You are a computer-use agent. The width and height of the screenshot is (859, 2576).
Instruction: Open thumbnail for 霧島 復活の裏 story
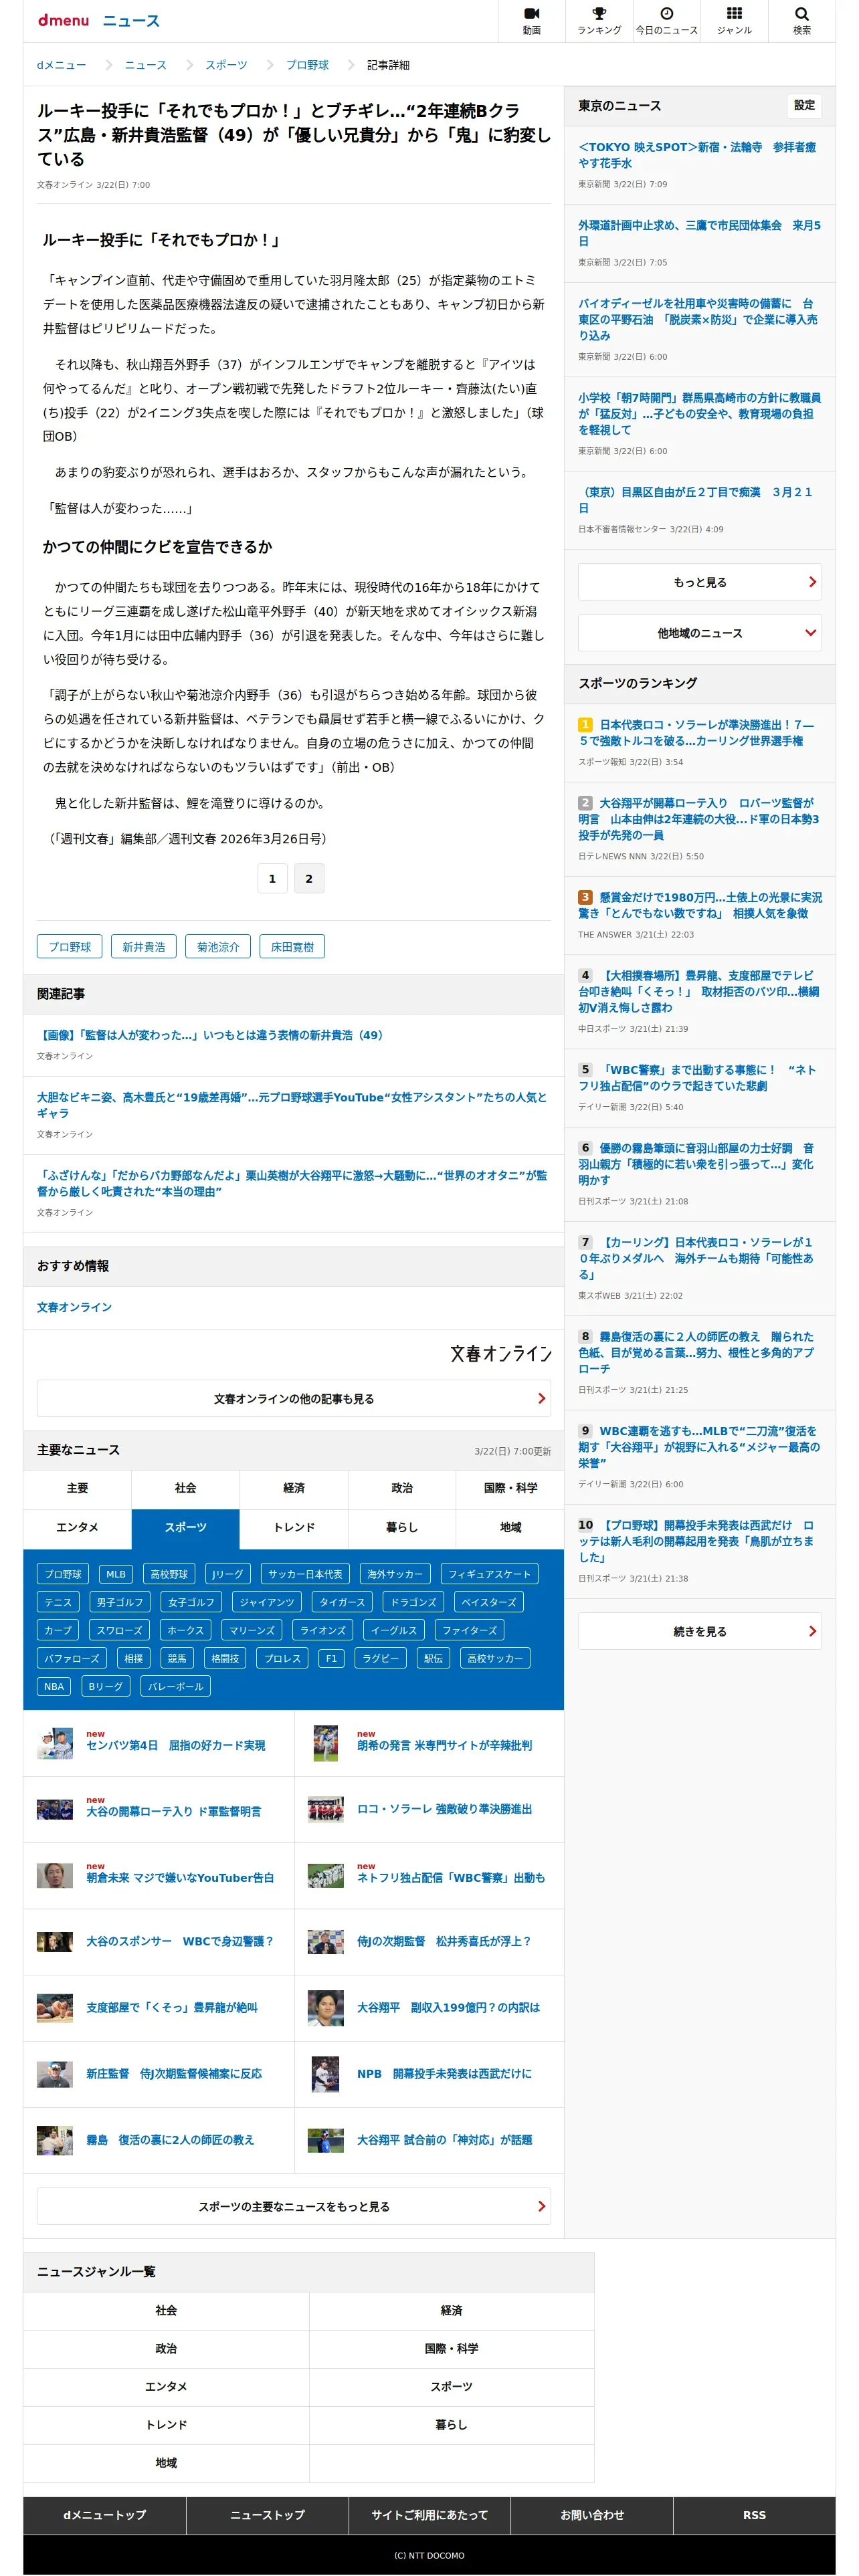(x=55, y=2139)
